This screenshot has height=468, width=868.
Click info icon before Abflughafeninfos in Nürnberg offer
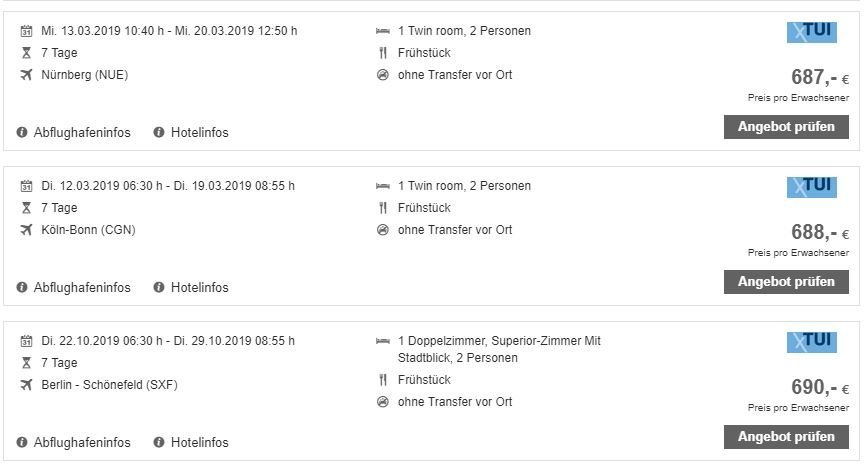[x=22, y=132]
